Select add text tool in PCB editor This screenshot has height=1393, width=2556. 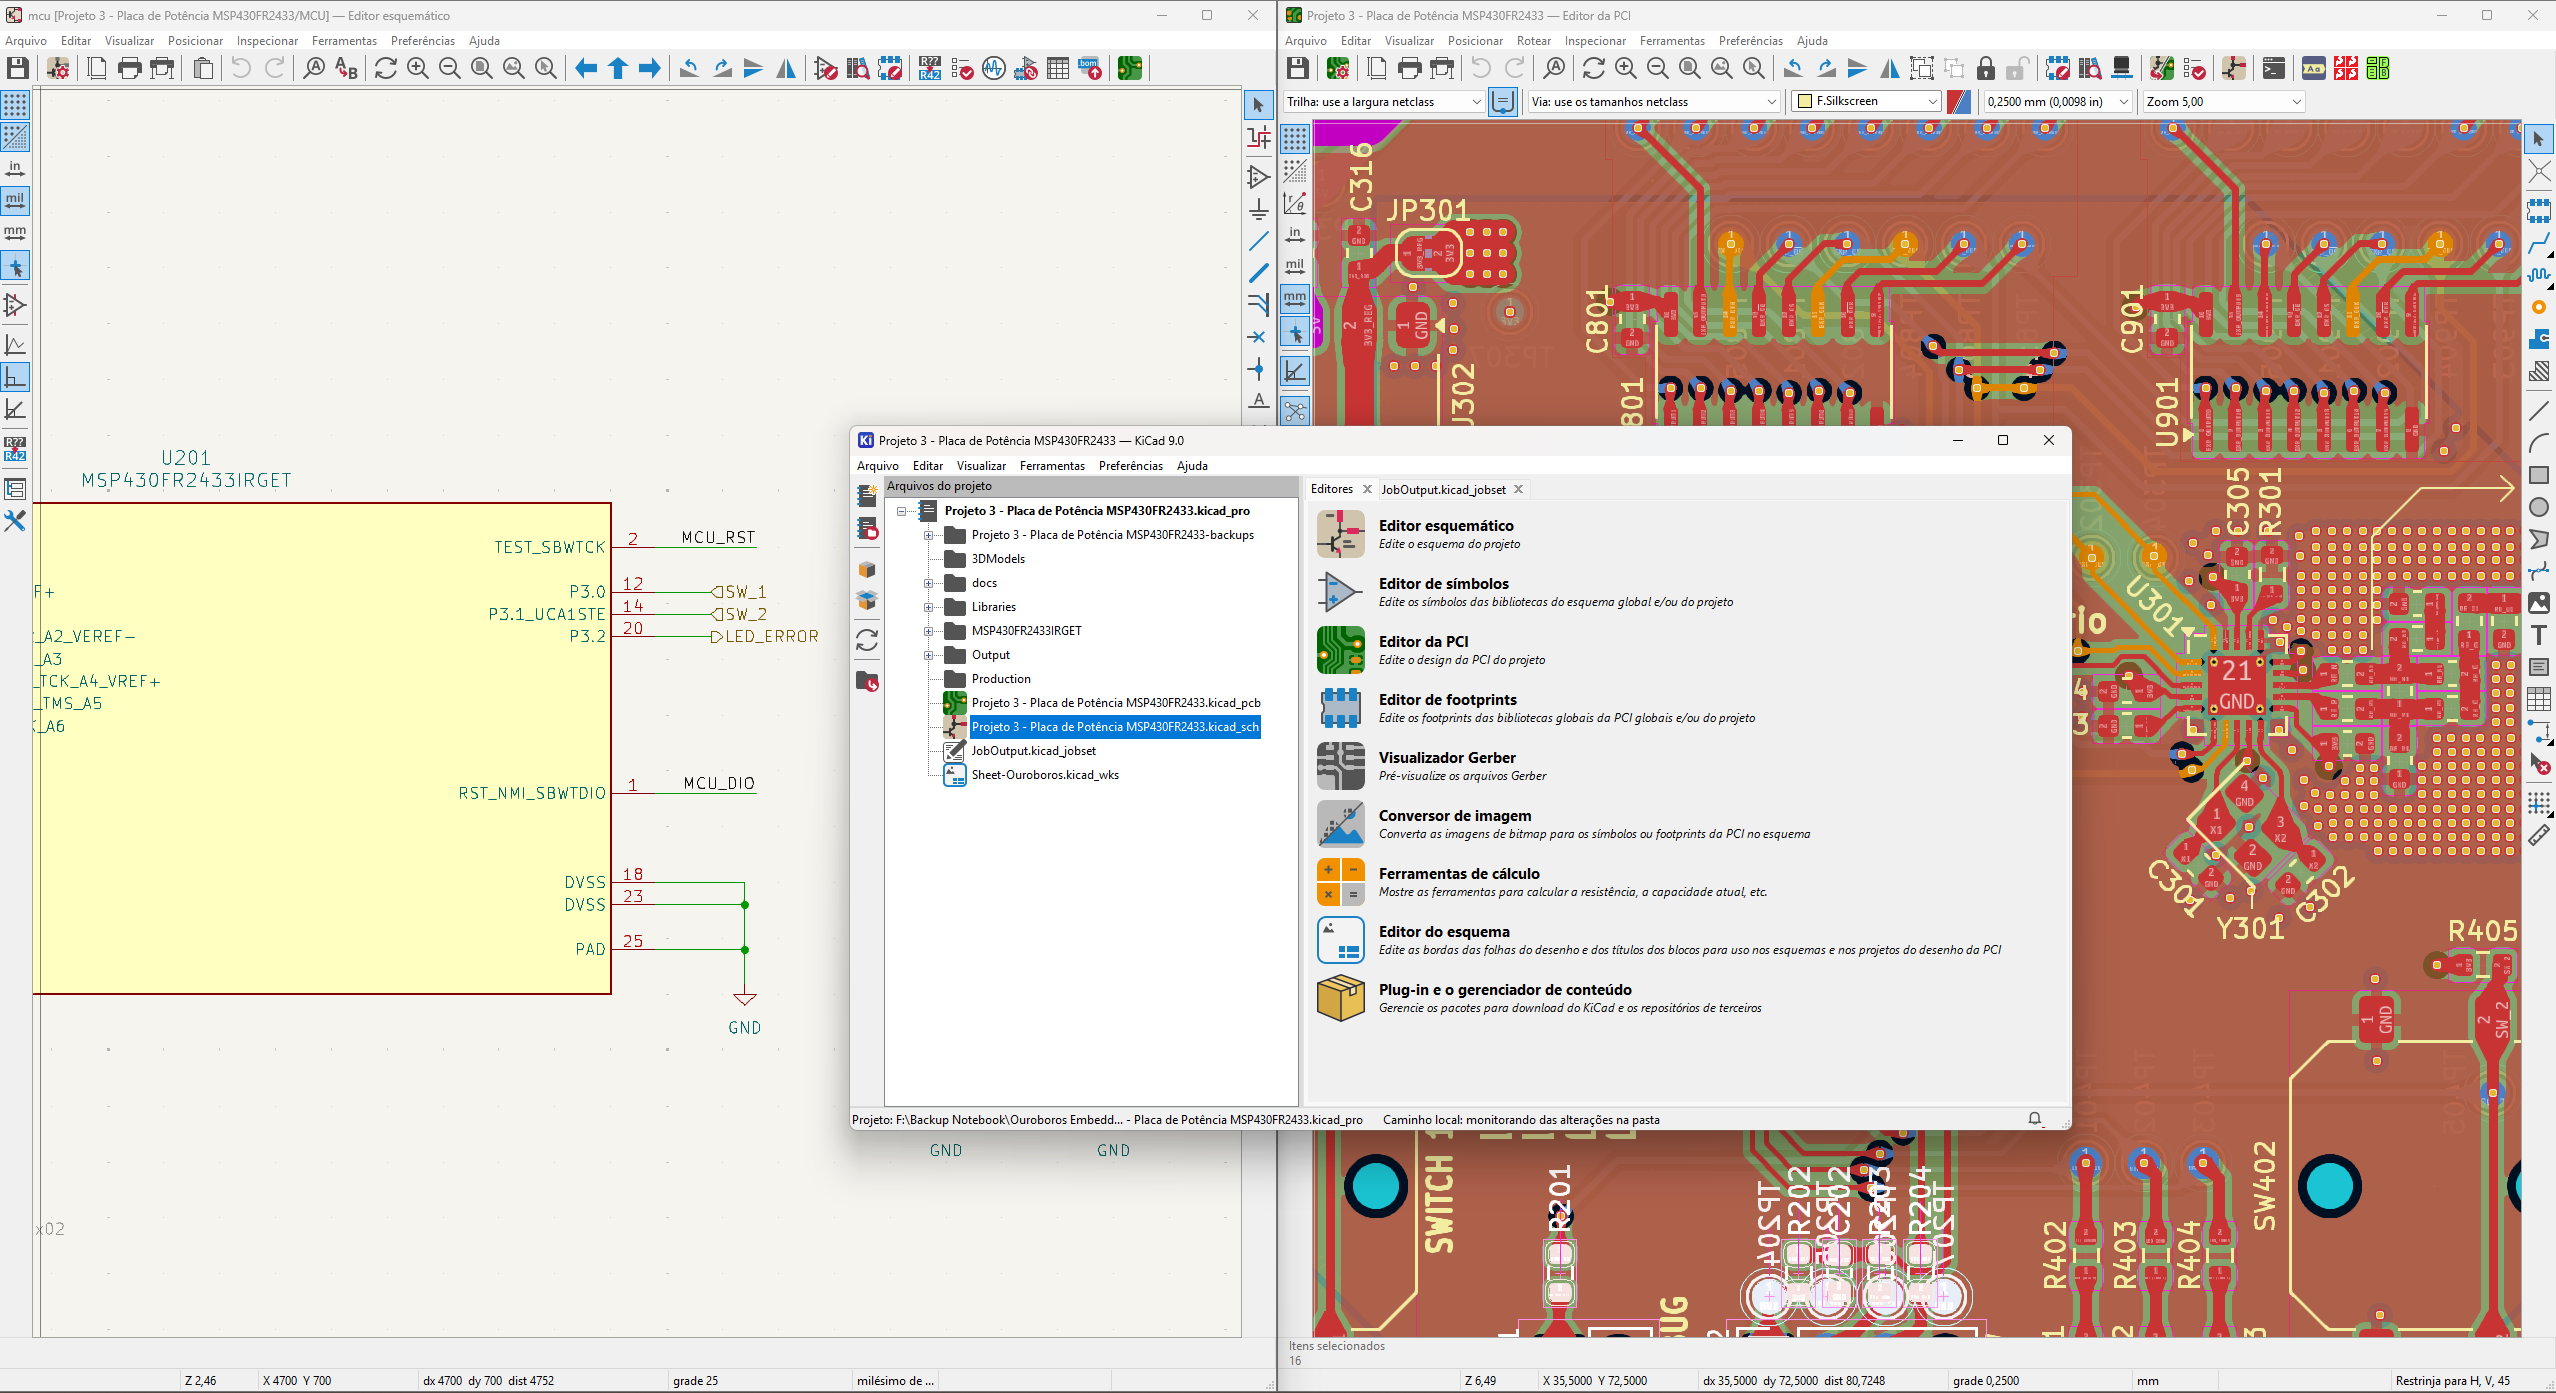pyautogui.click(x=2539, y=635)
